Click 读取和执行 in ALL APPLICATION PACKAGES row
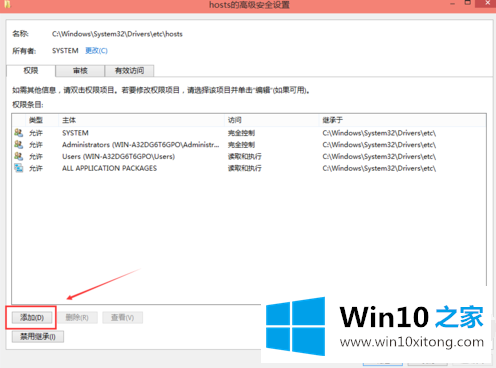This screenshot has height=368, width=496. point(245,168)
